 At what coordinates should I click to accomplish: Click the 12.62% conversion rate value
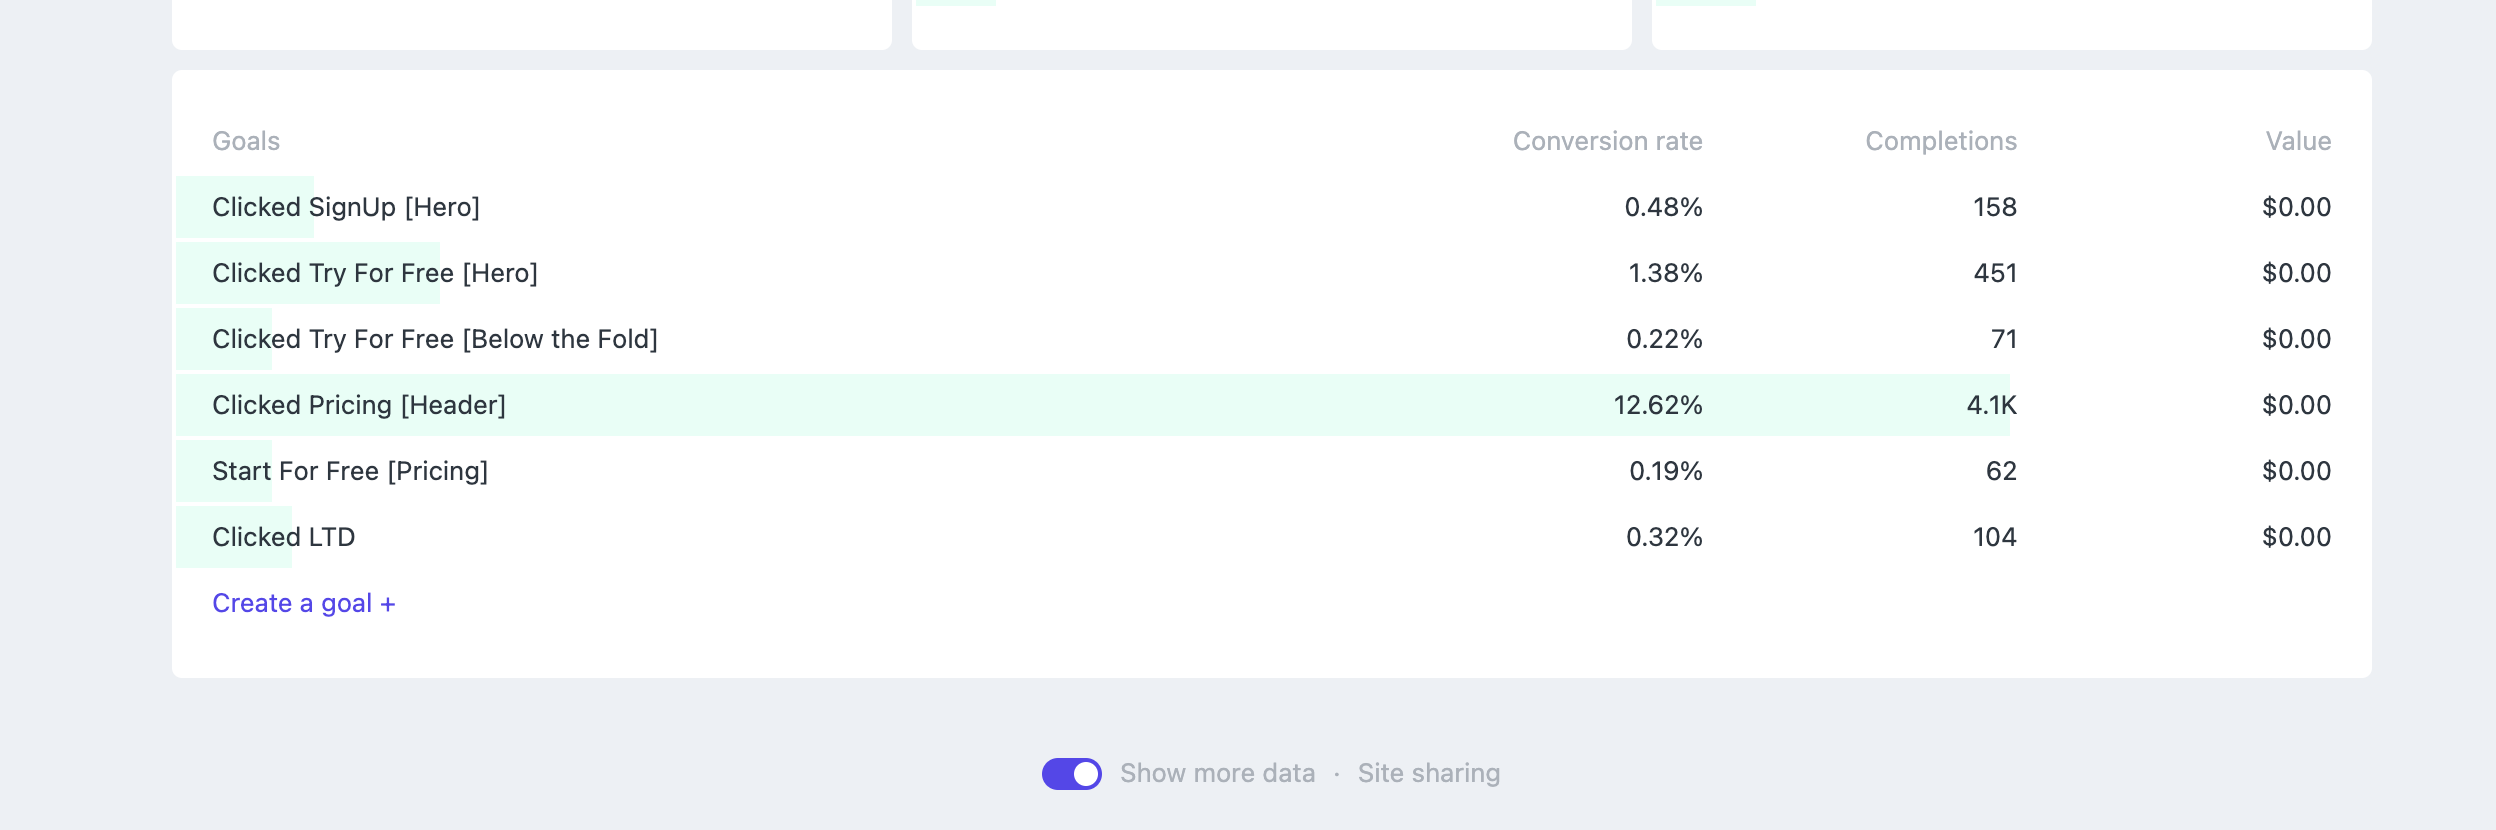click(x=1657, y=405)
